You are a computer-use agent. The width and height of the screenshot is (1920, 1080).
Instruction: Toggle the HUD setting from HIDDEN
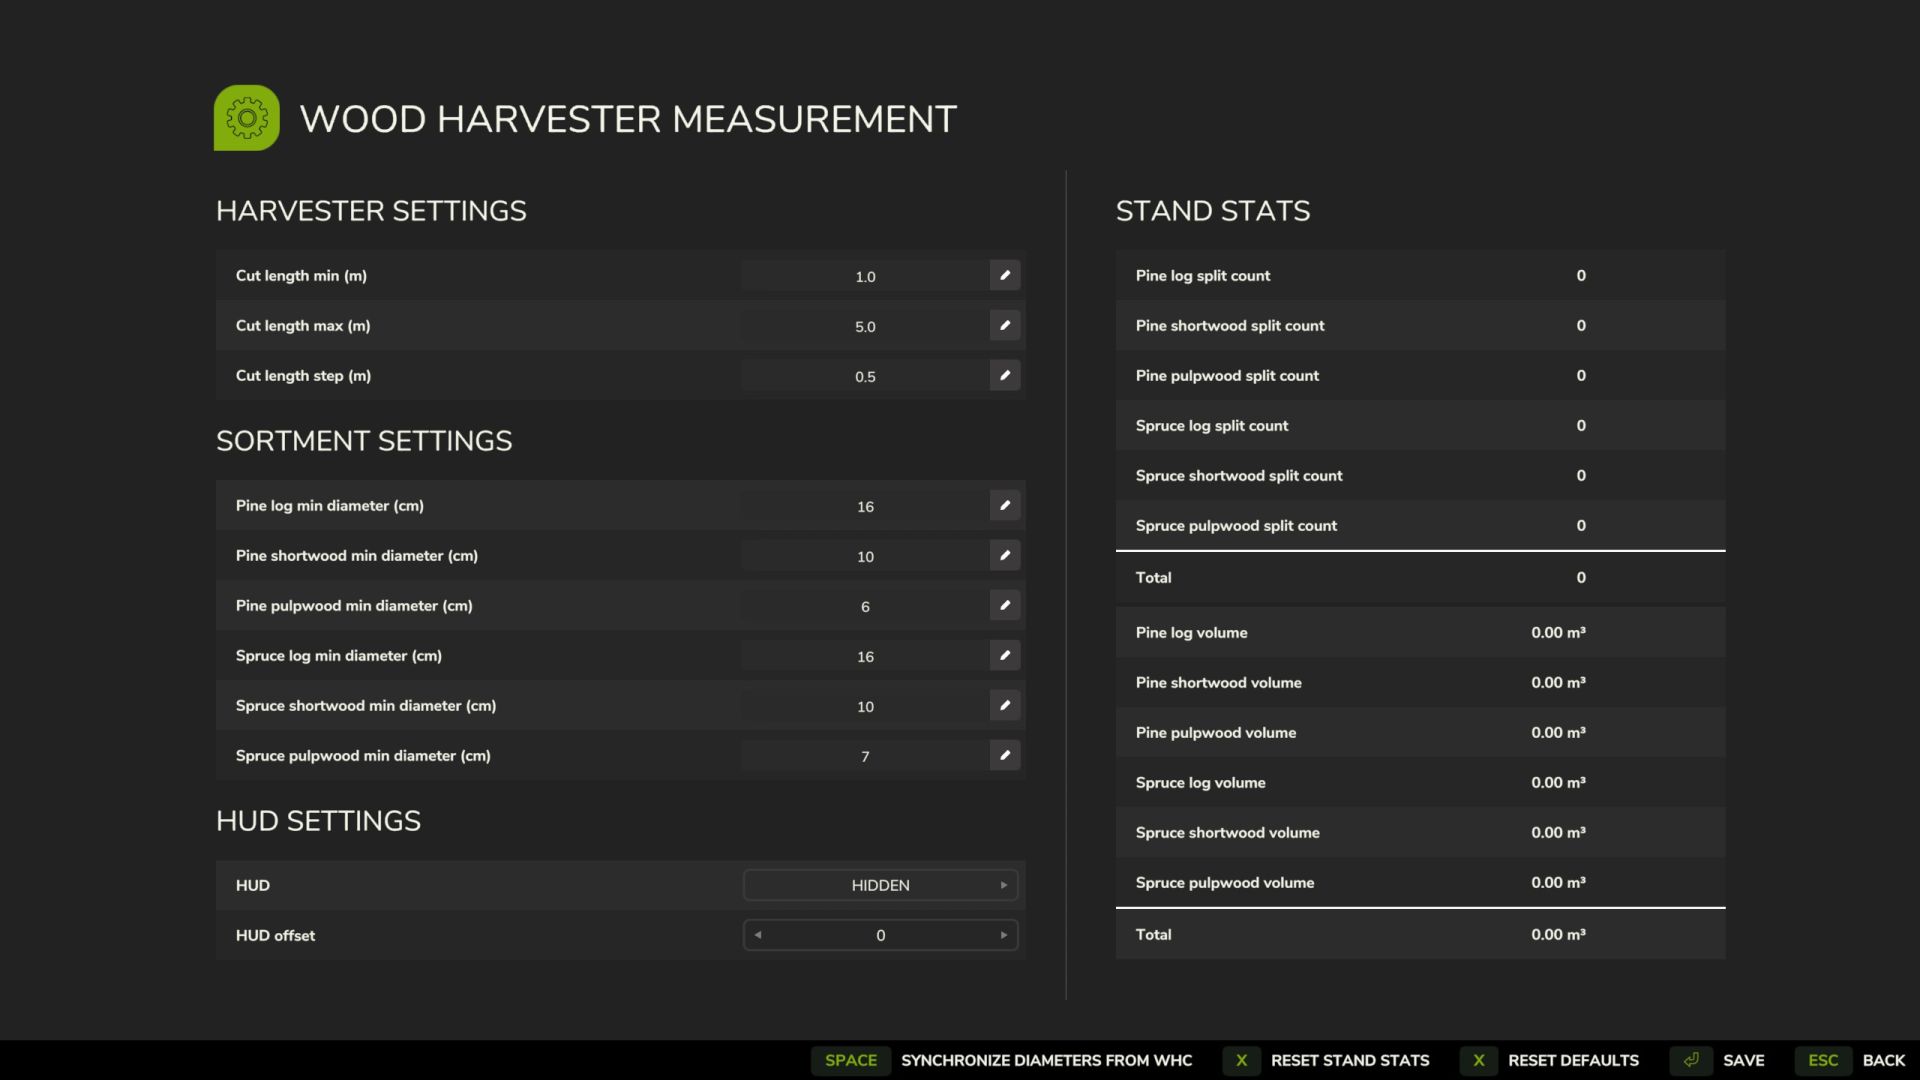(x=880, y=885)
